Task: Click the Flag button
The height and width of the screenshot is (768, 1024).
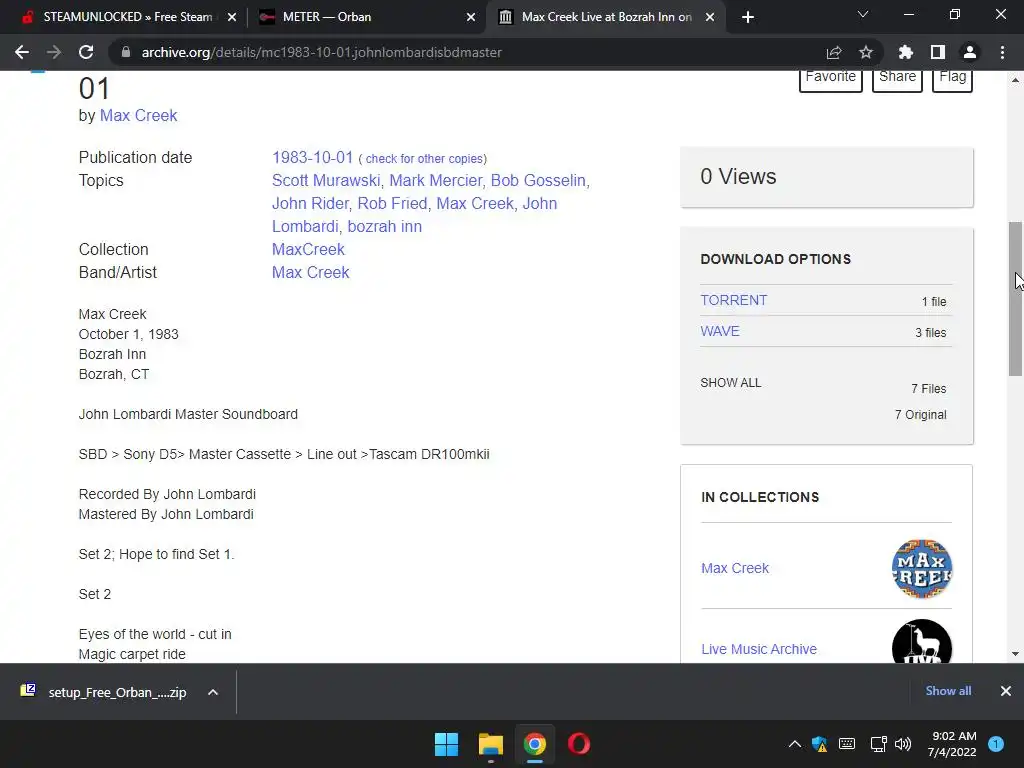Action: point(952,78)
